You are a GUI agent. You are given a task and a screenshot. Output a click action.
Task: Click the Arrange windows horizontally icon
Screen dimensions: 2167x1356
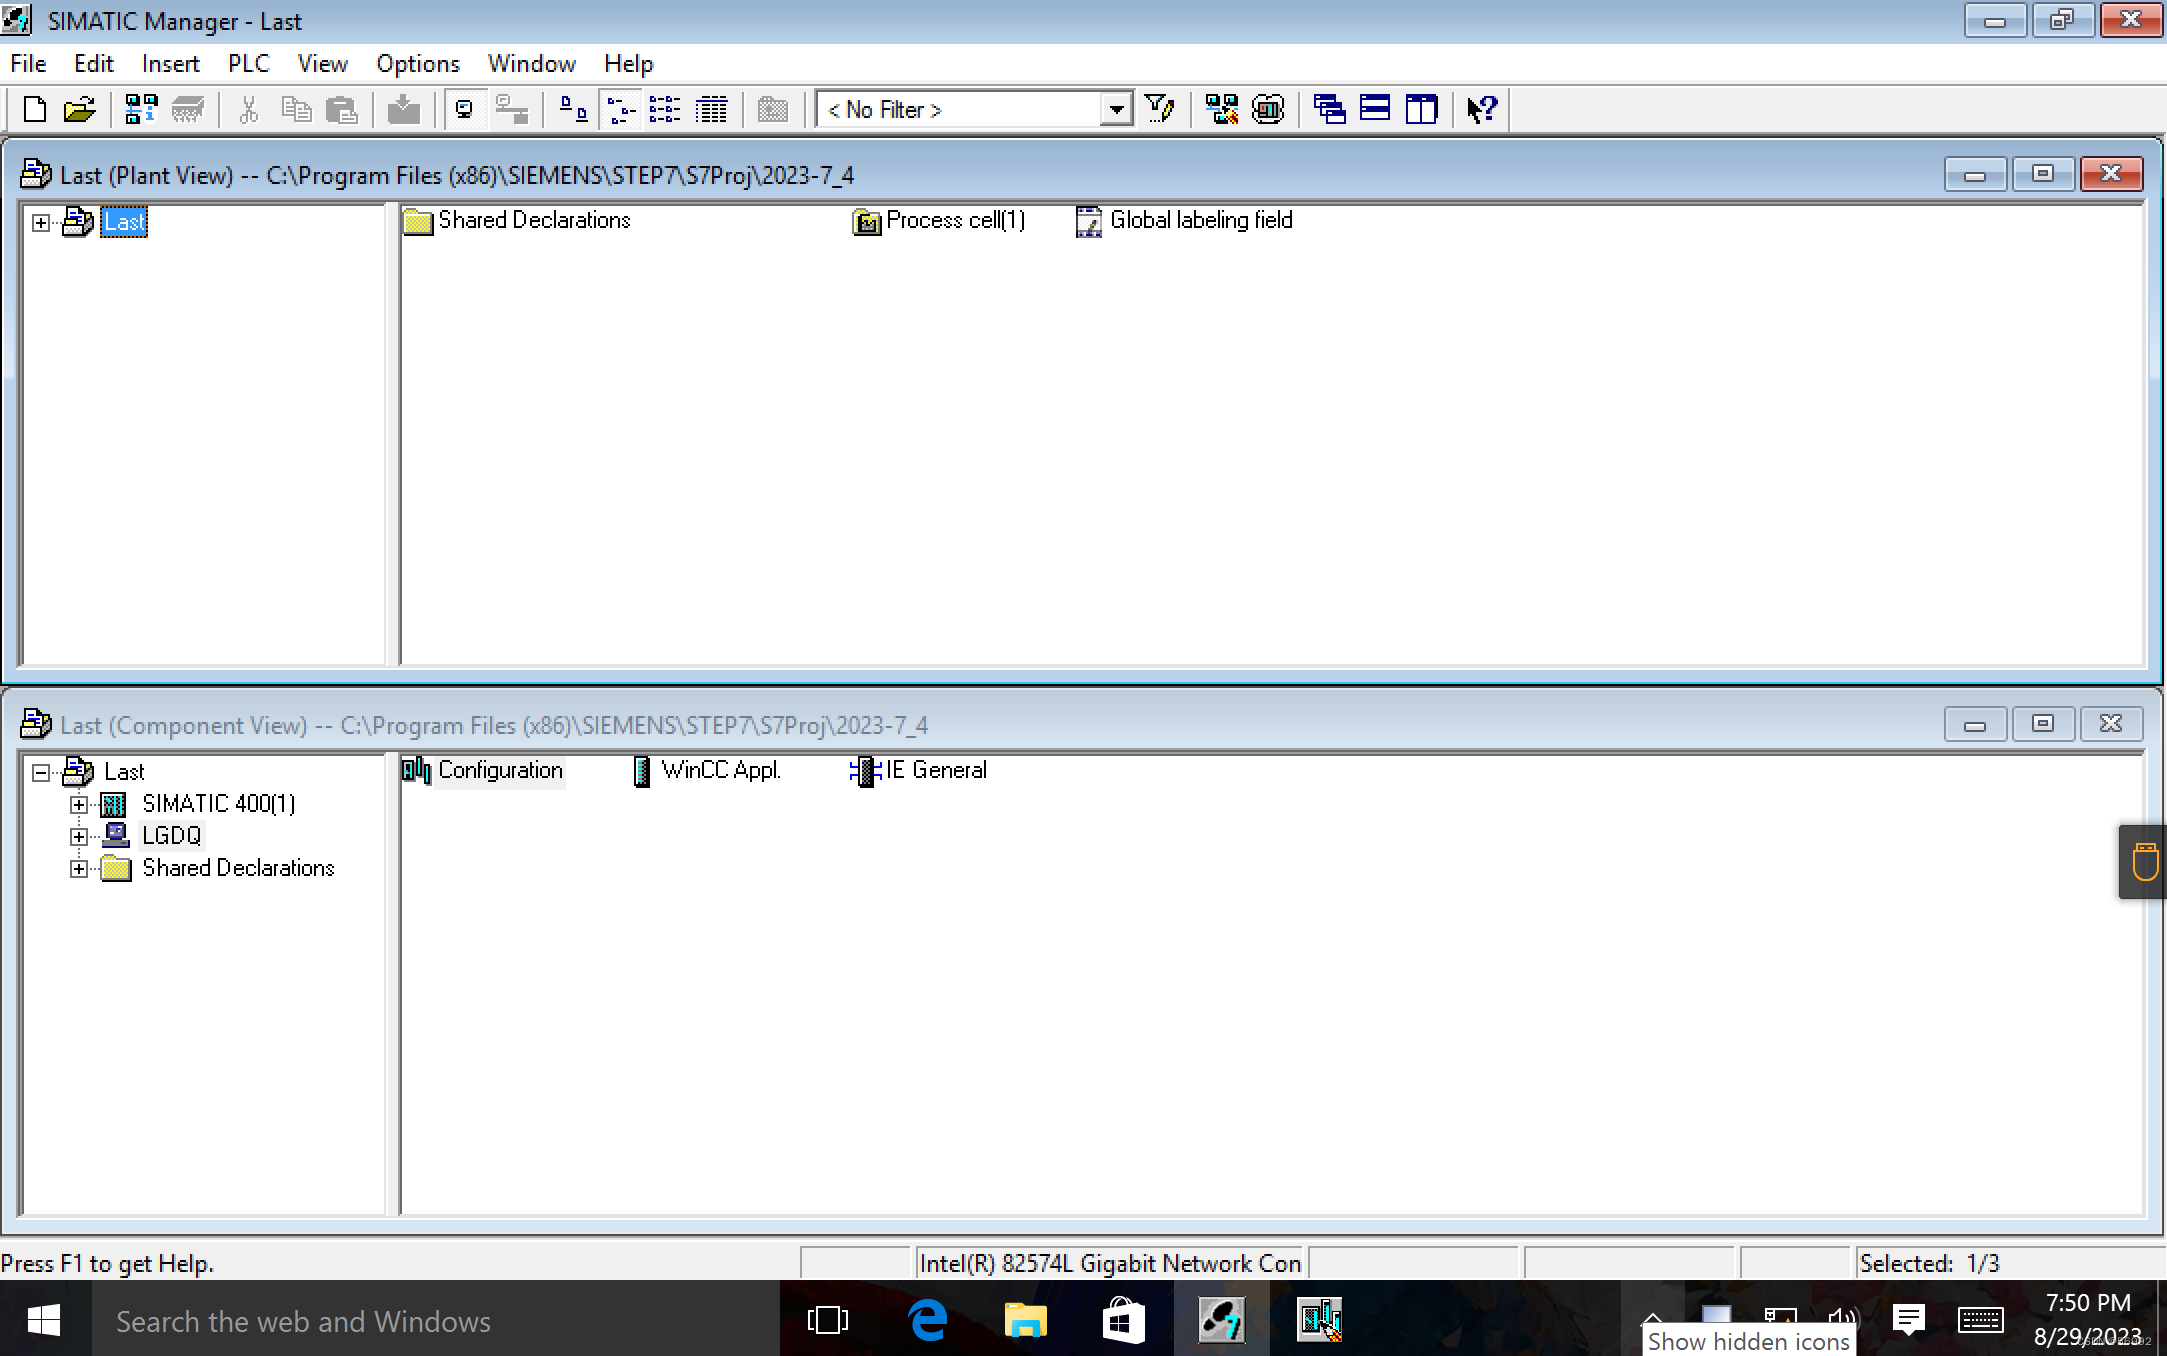(x=1375, y=109)
